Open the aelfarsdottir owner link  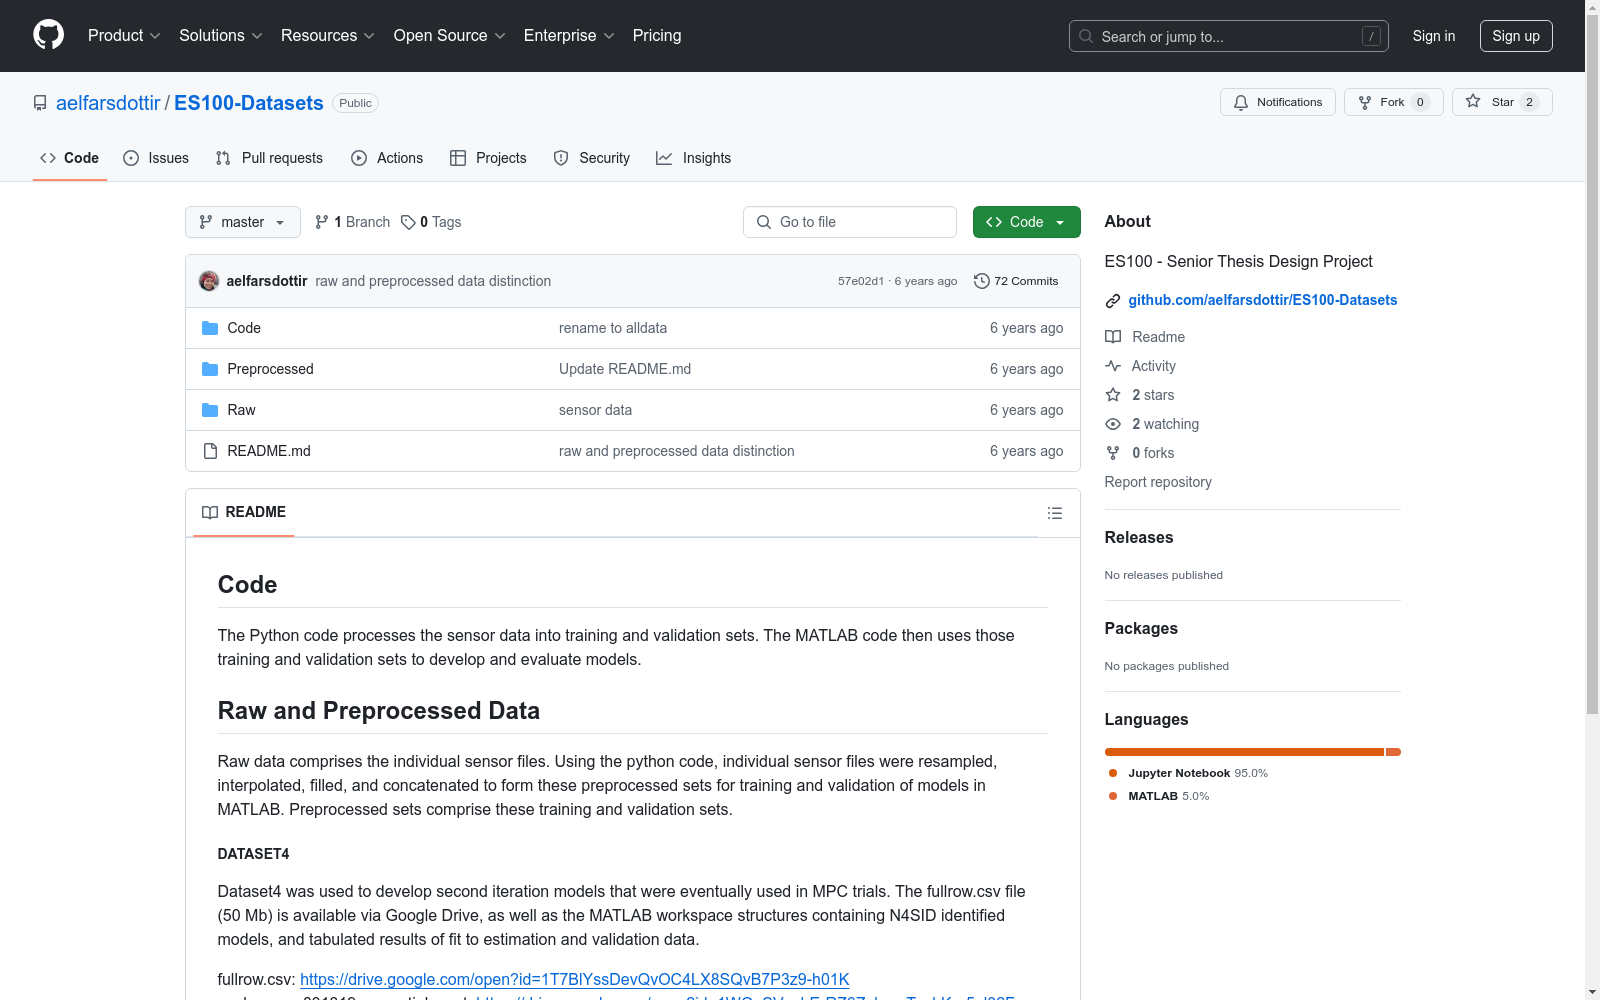pos(108,103)
